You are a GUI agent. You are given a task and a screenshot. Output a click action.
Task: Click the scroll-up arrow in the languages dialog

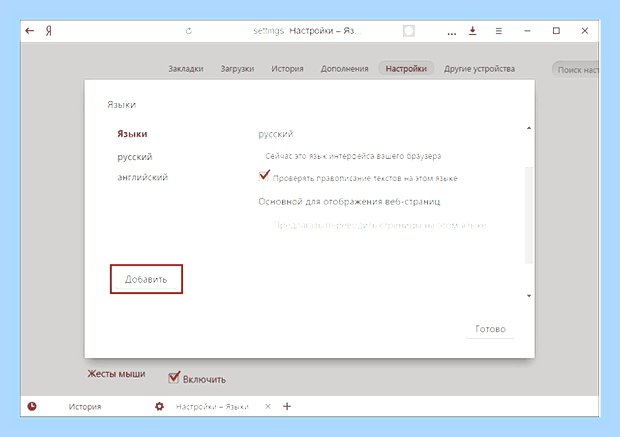point(529,128)
